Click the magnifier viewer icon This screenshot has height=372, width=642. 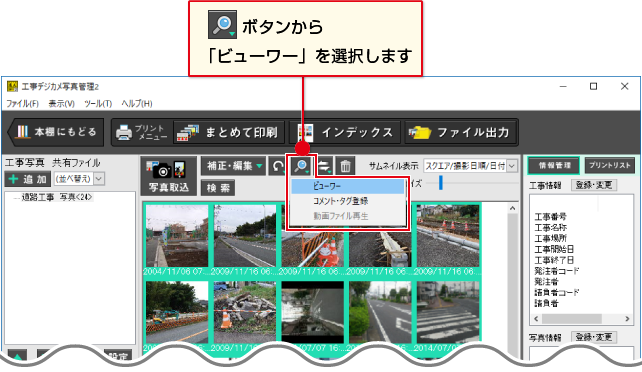click(302, 166)
